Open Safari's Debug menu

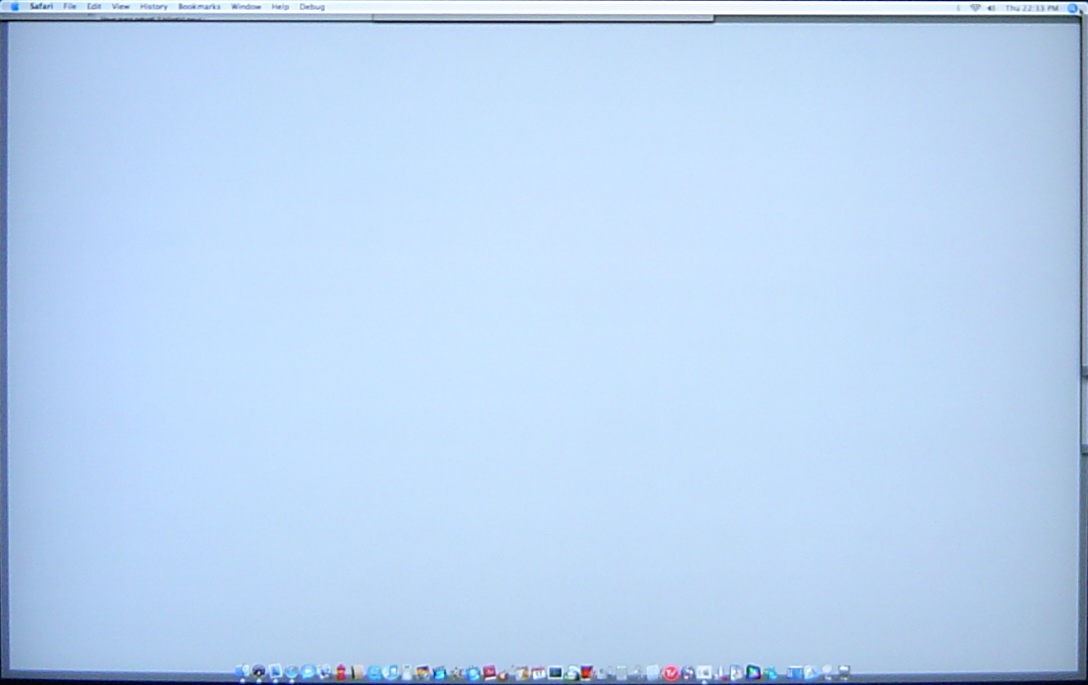point(311,7)
